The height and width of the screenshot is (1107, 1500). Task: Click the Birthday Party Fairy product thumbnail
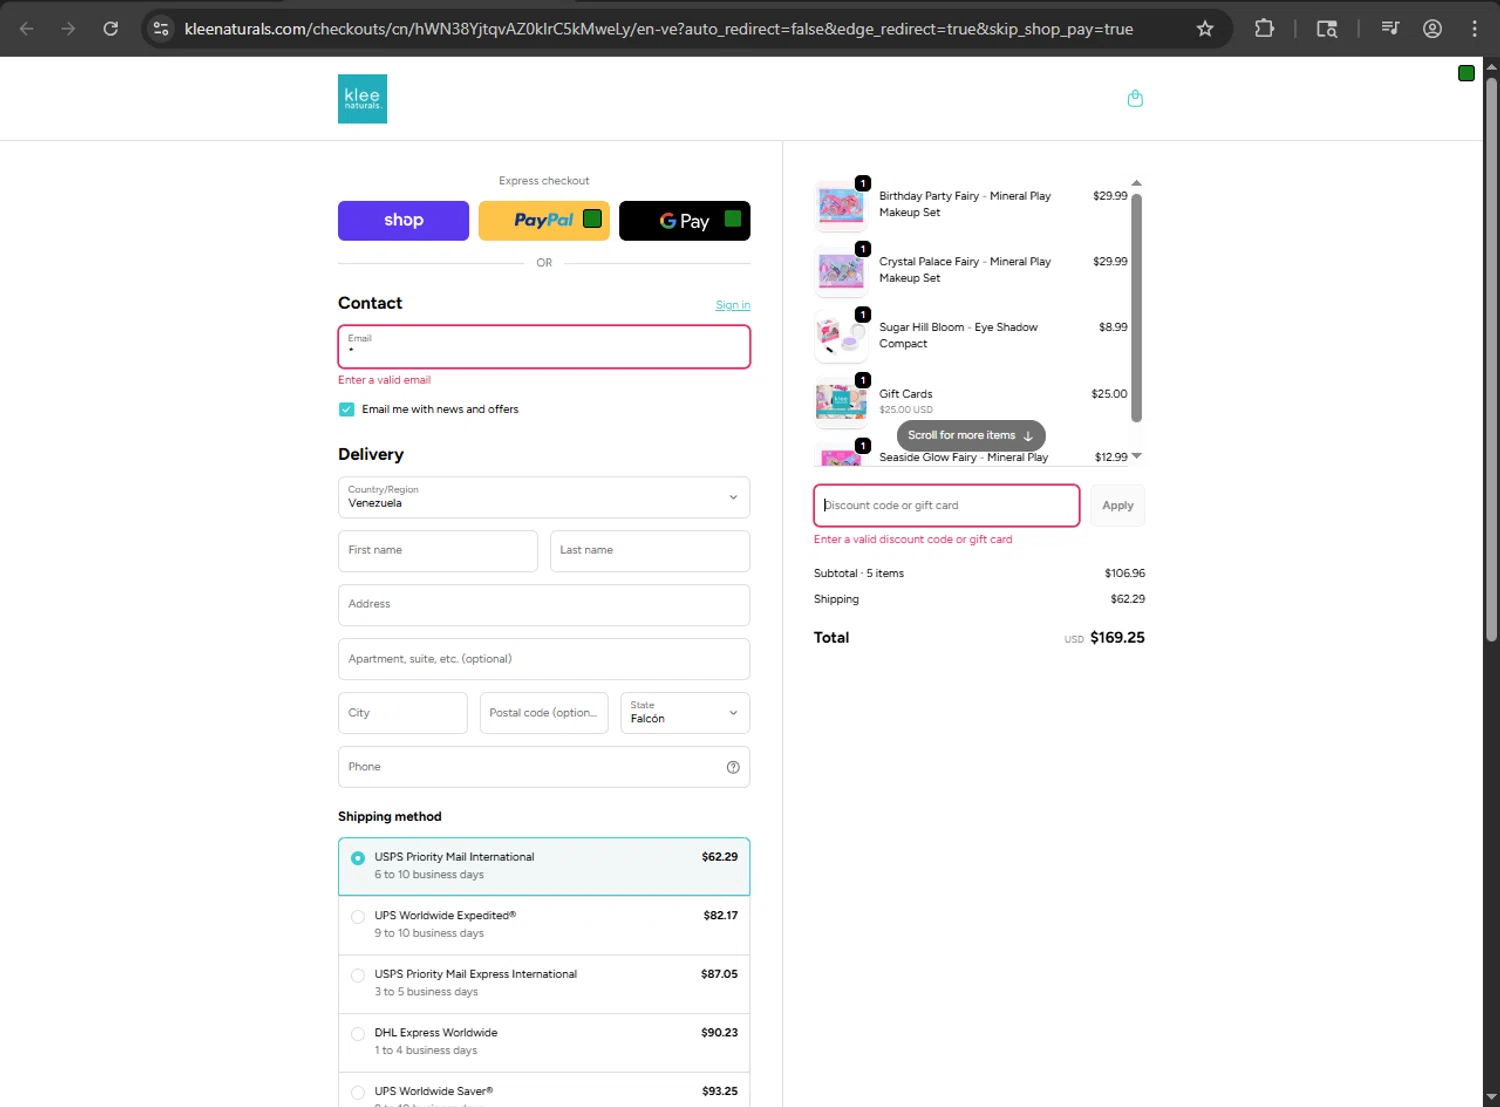841,205
